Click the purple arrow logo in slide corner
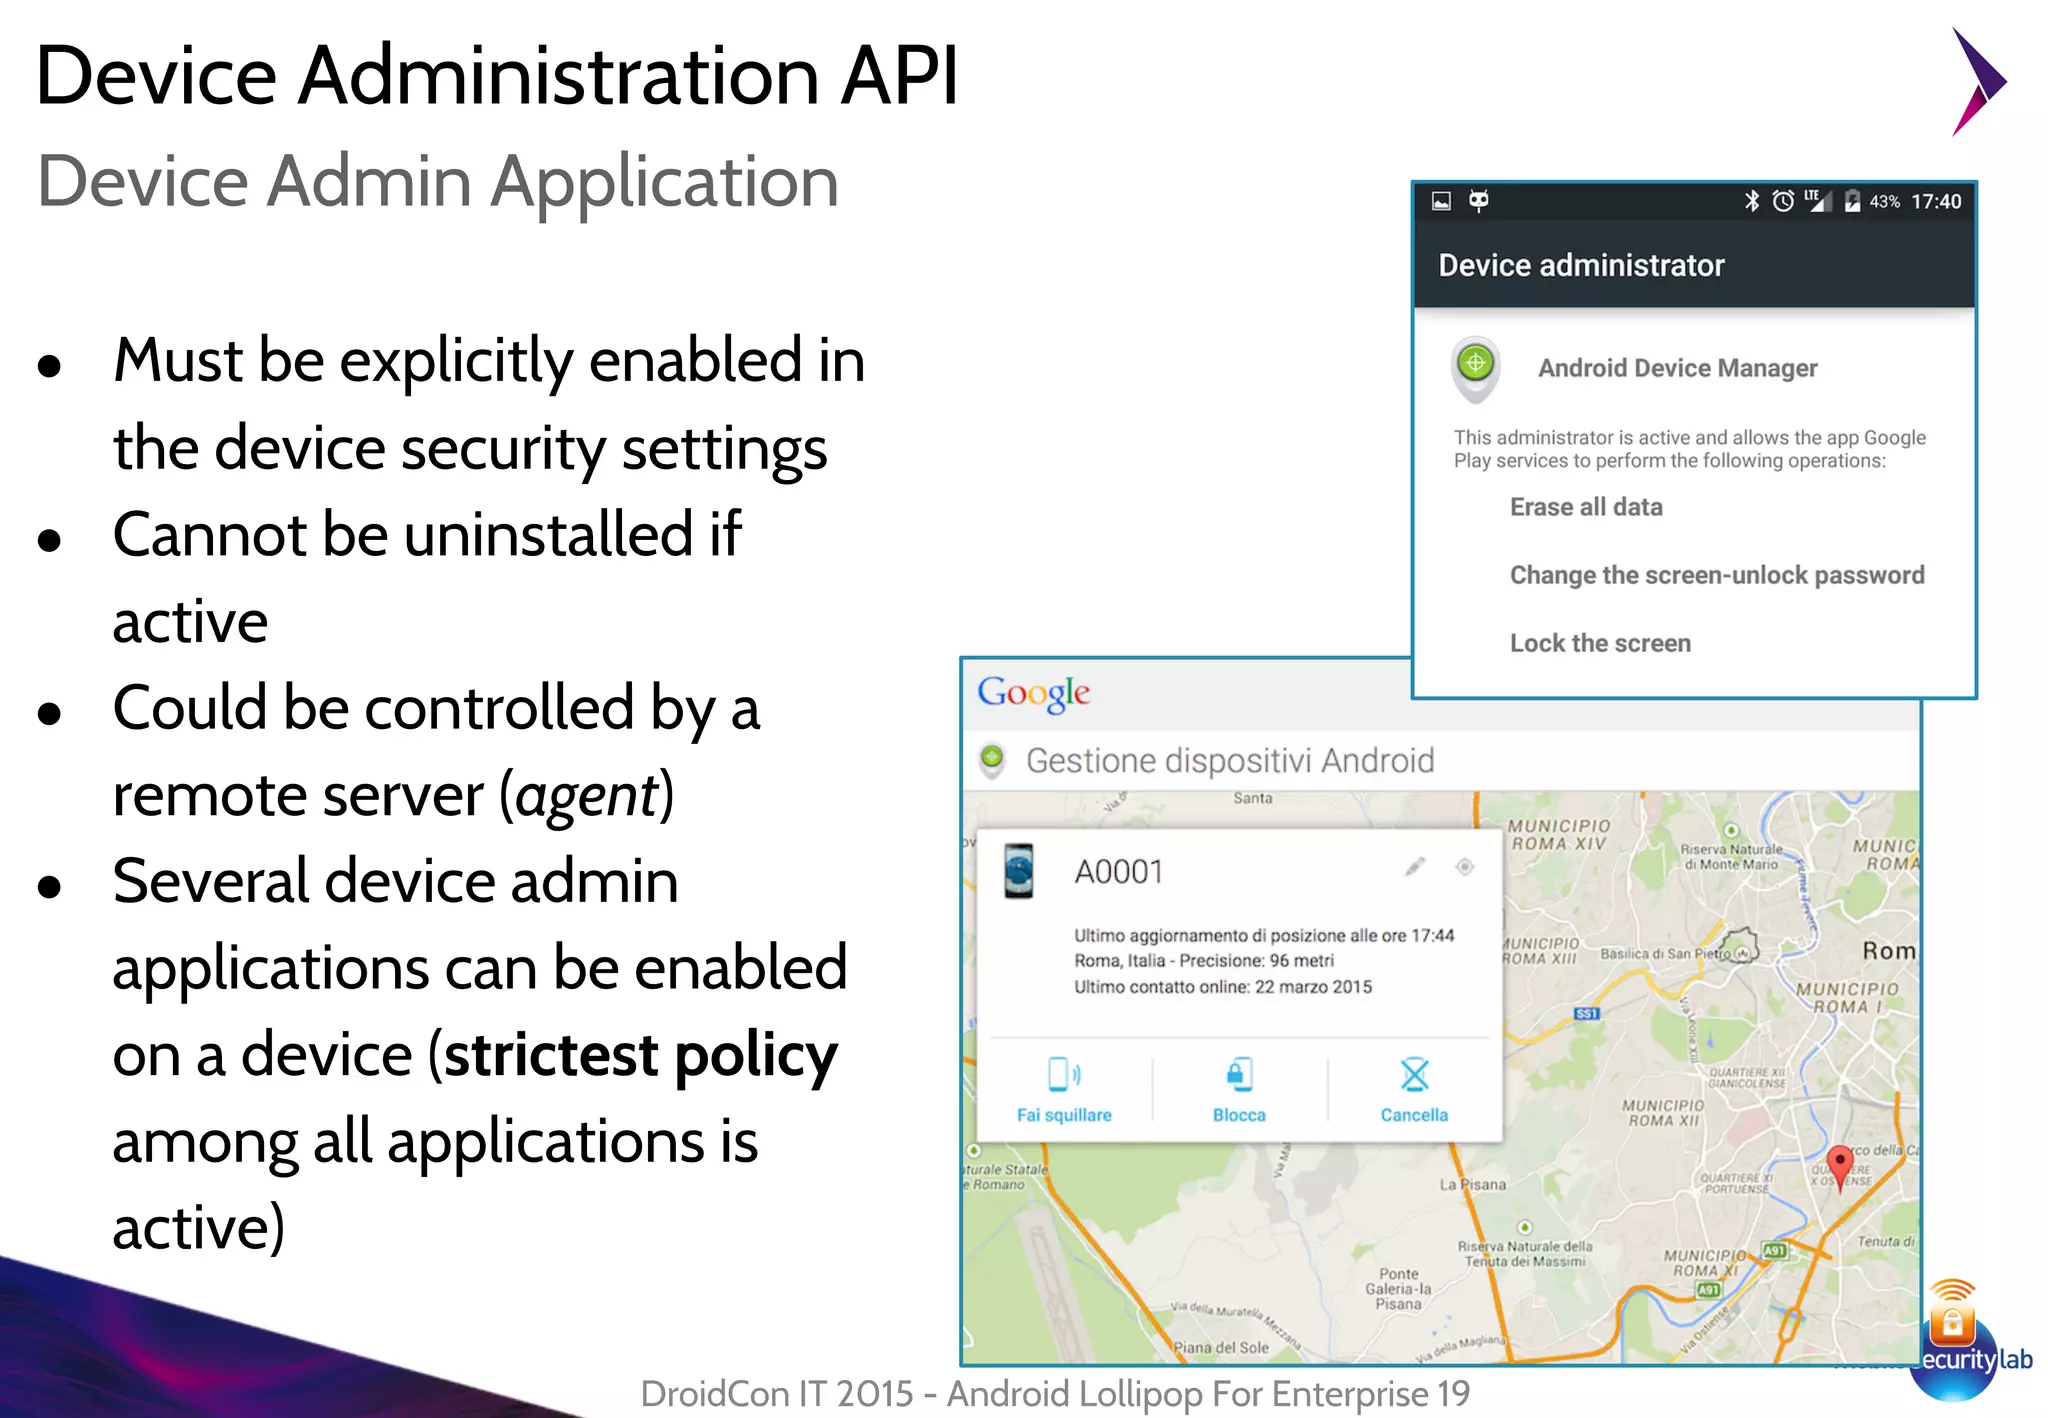 click(x=1978, y=81)
